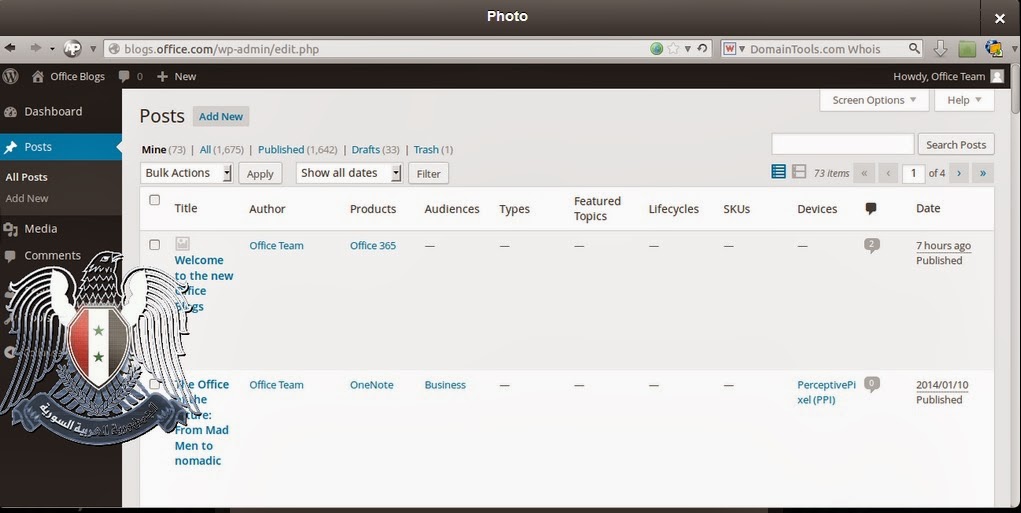The image size is (1021, 513).
Task: Open the 2 comments bubble of Welcome post
Action: (871, 245)
